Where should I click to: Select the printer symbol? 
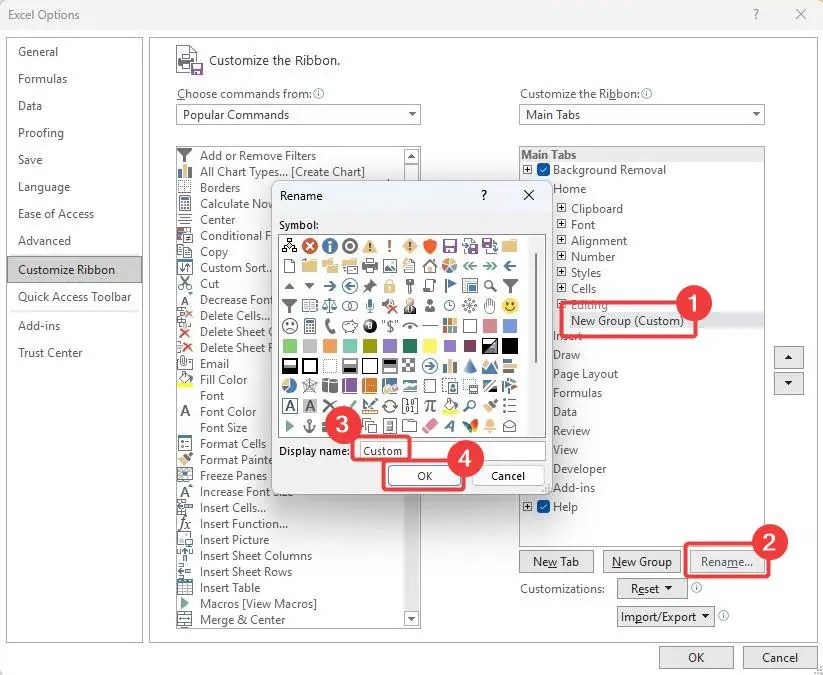370,266
